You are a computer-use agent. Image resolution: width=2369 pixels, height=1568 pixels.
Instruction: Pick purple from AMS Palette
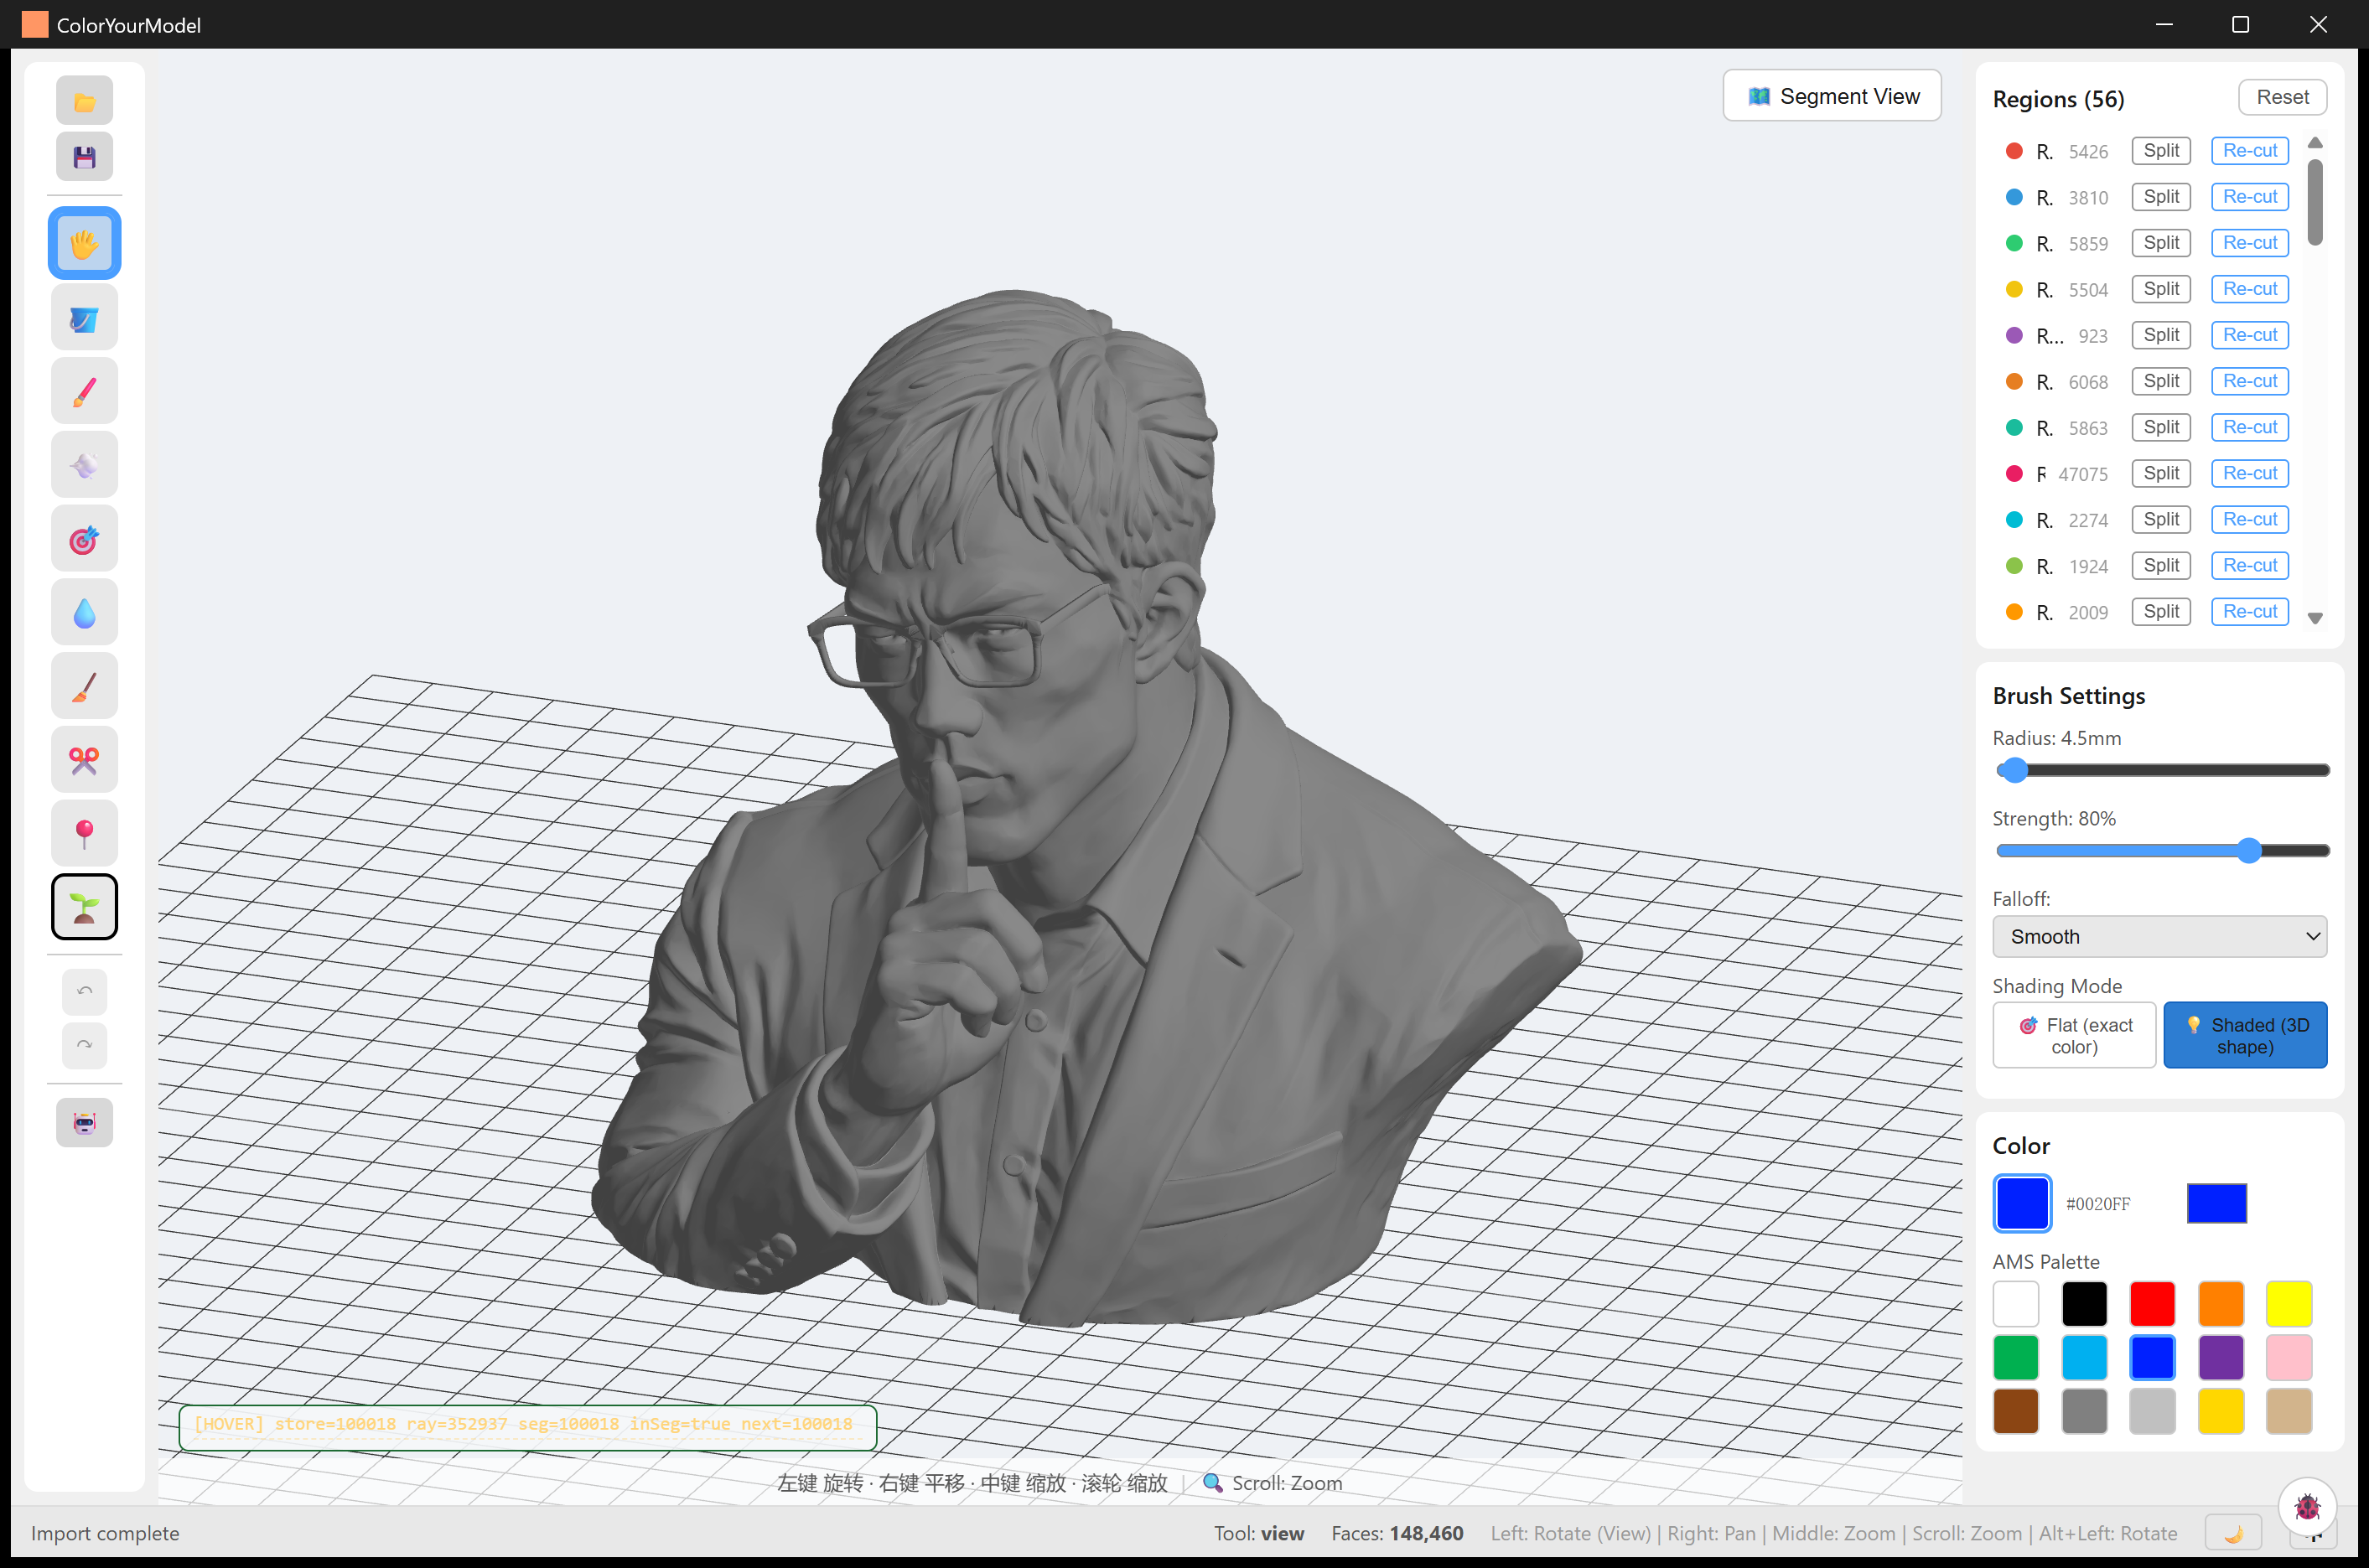coord(2220,1357)
